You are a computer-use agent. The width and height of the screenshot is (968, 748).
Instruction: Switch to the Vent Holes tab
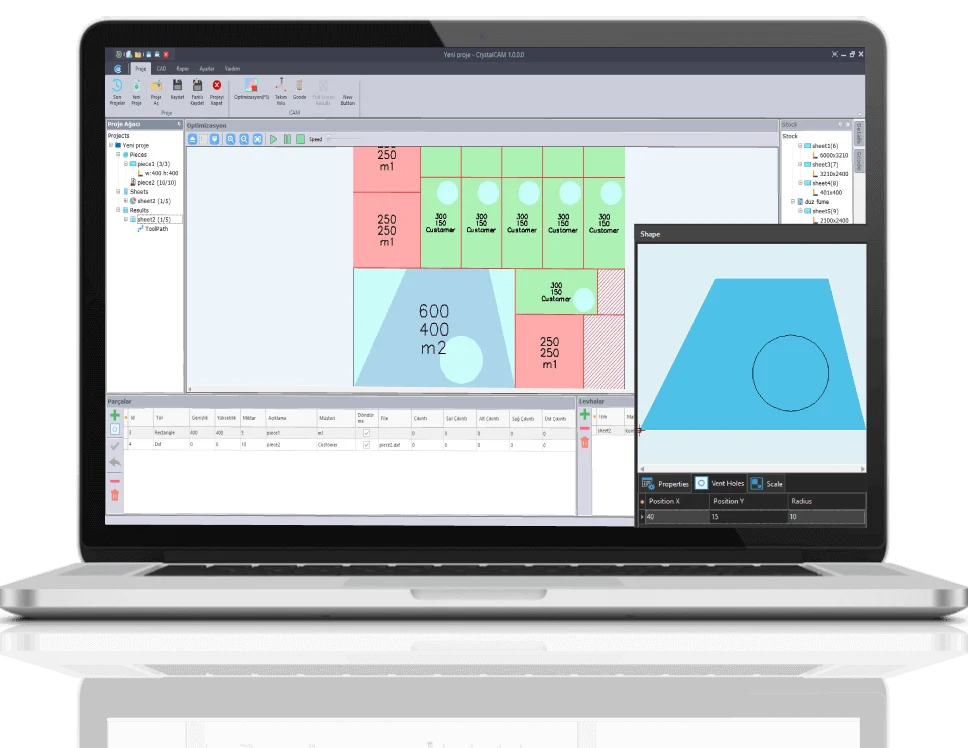(719, 483)
